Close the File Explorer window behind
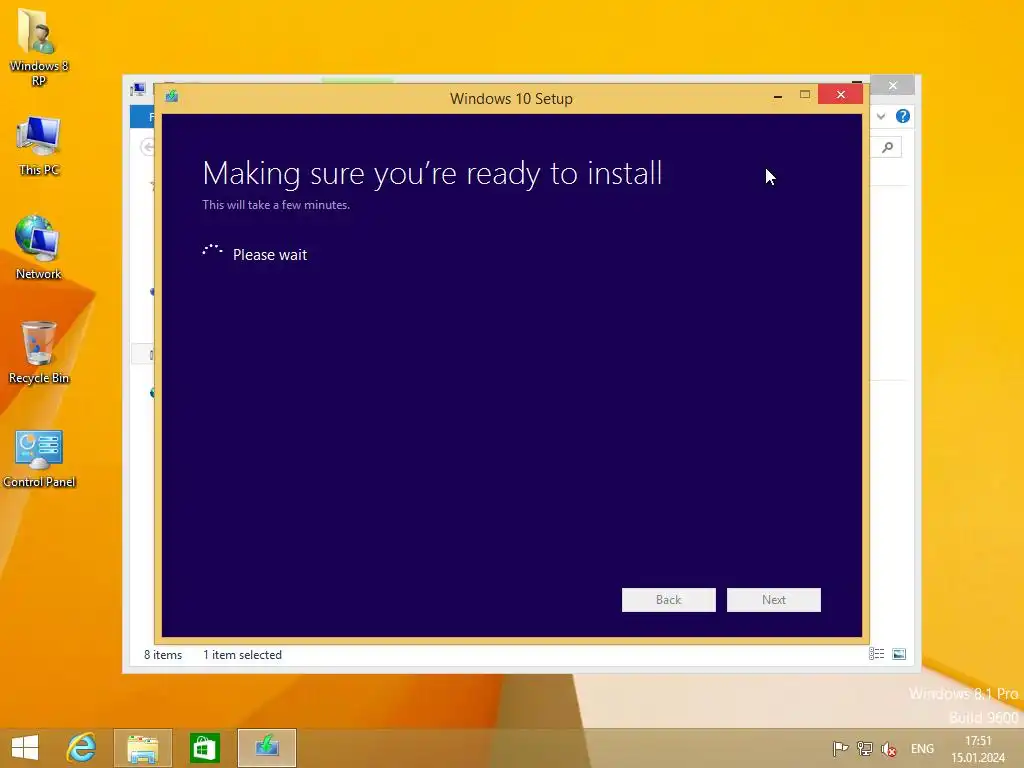 (x=893, y=86)
